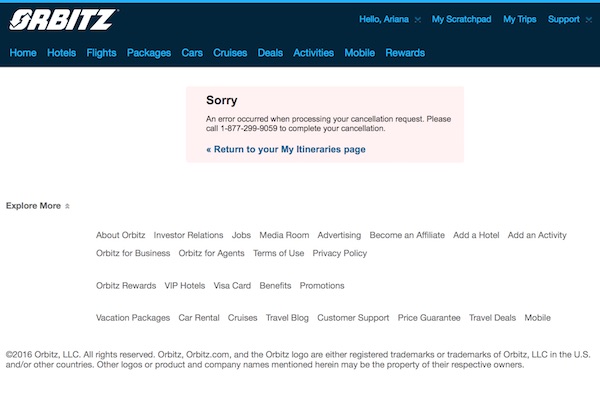The width and height of the screenshot is (600, 400).
Task: Click the Price Guarantee link
Action: pyautogui.click(x=429, y=318)
